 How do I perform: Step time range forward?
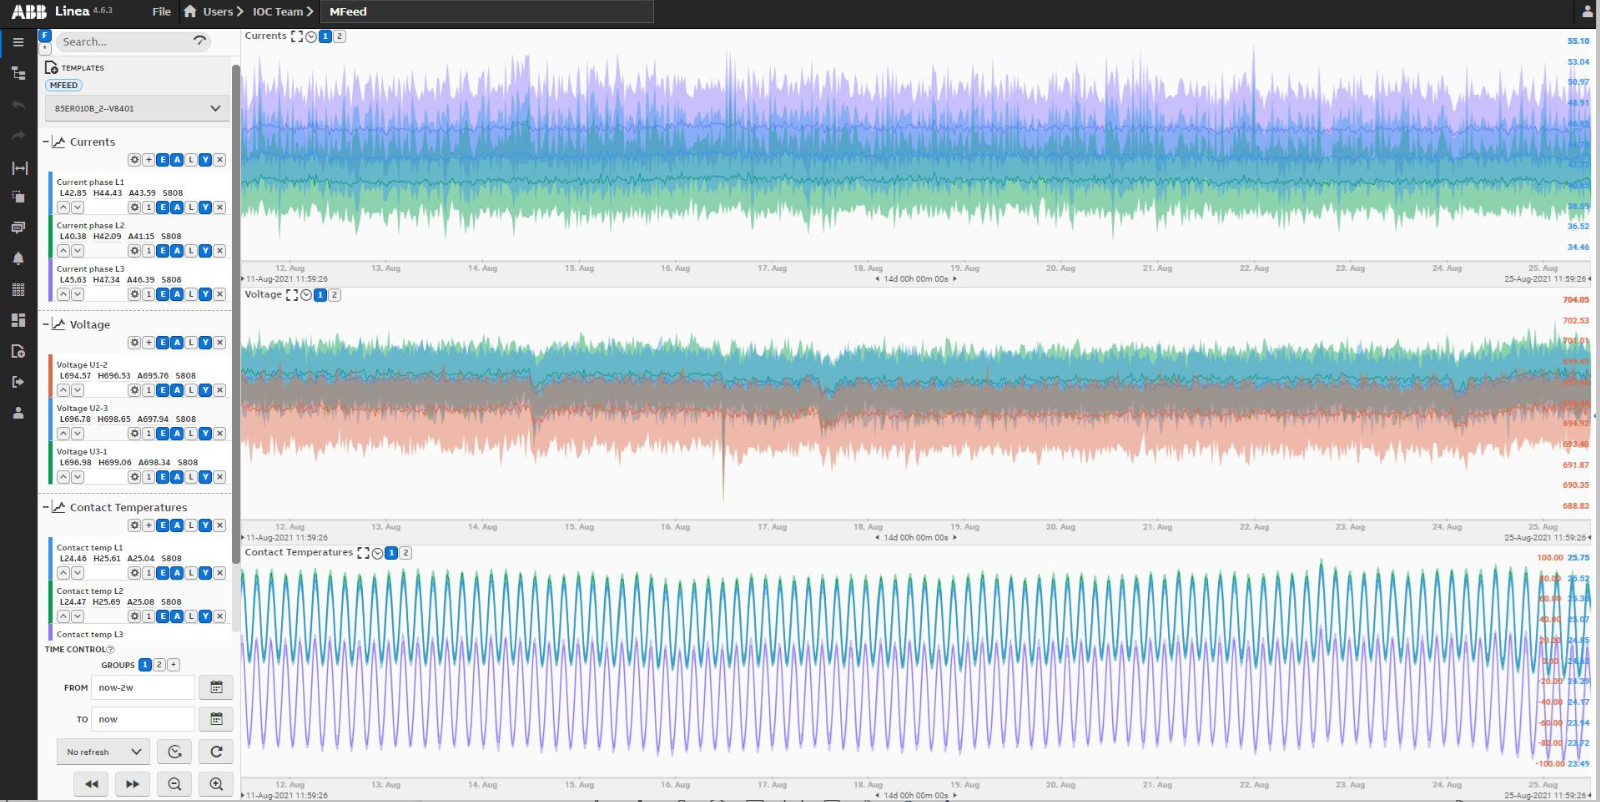tap(133, 784)
